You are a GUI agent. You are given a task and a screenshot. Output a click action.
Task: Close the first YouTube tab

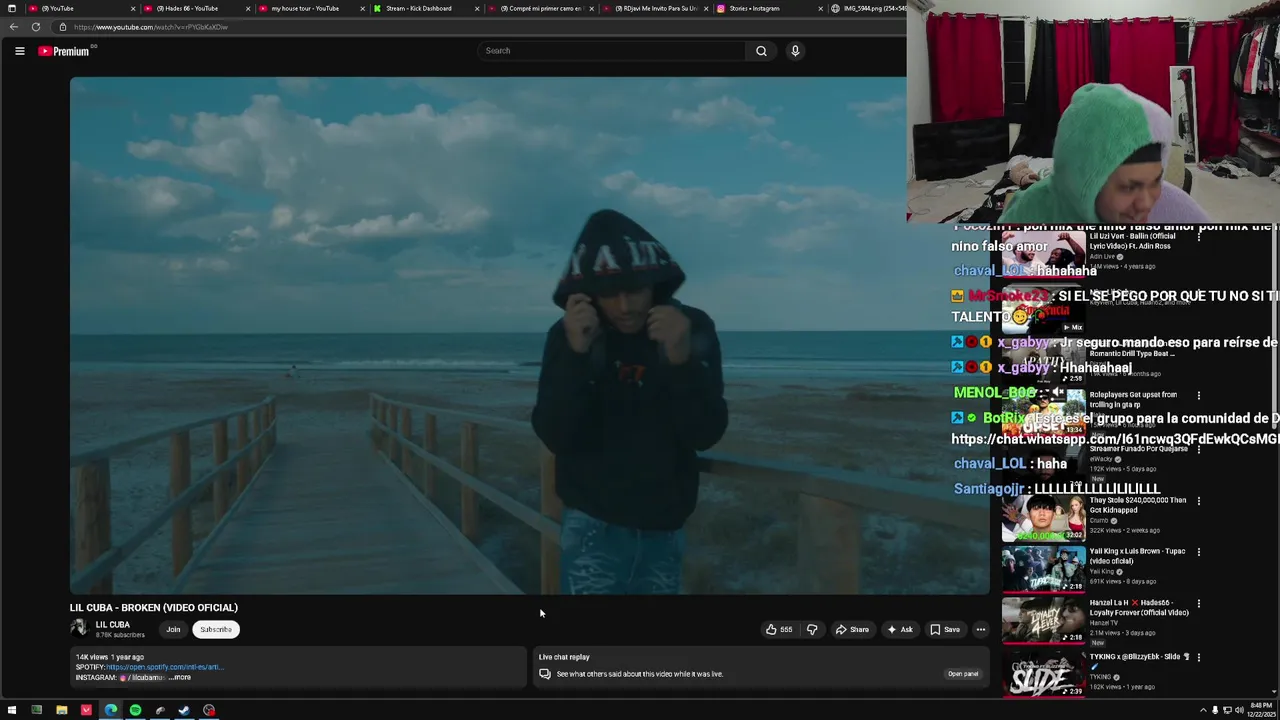tap(133, 8)
